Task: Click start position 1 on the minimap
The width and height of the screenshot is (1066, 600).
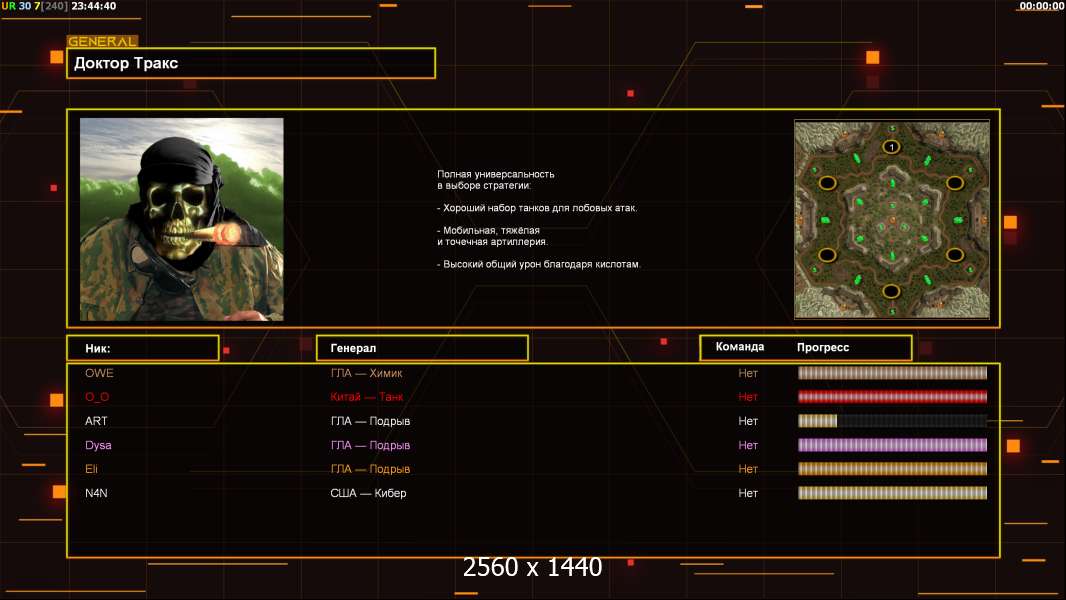Action: pos(891,147)
